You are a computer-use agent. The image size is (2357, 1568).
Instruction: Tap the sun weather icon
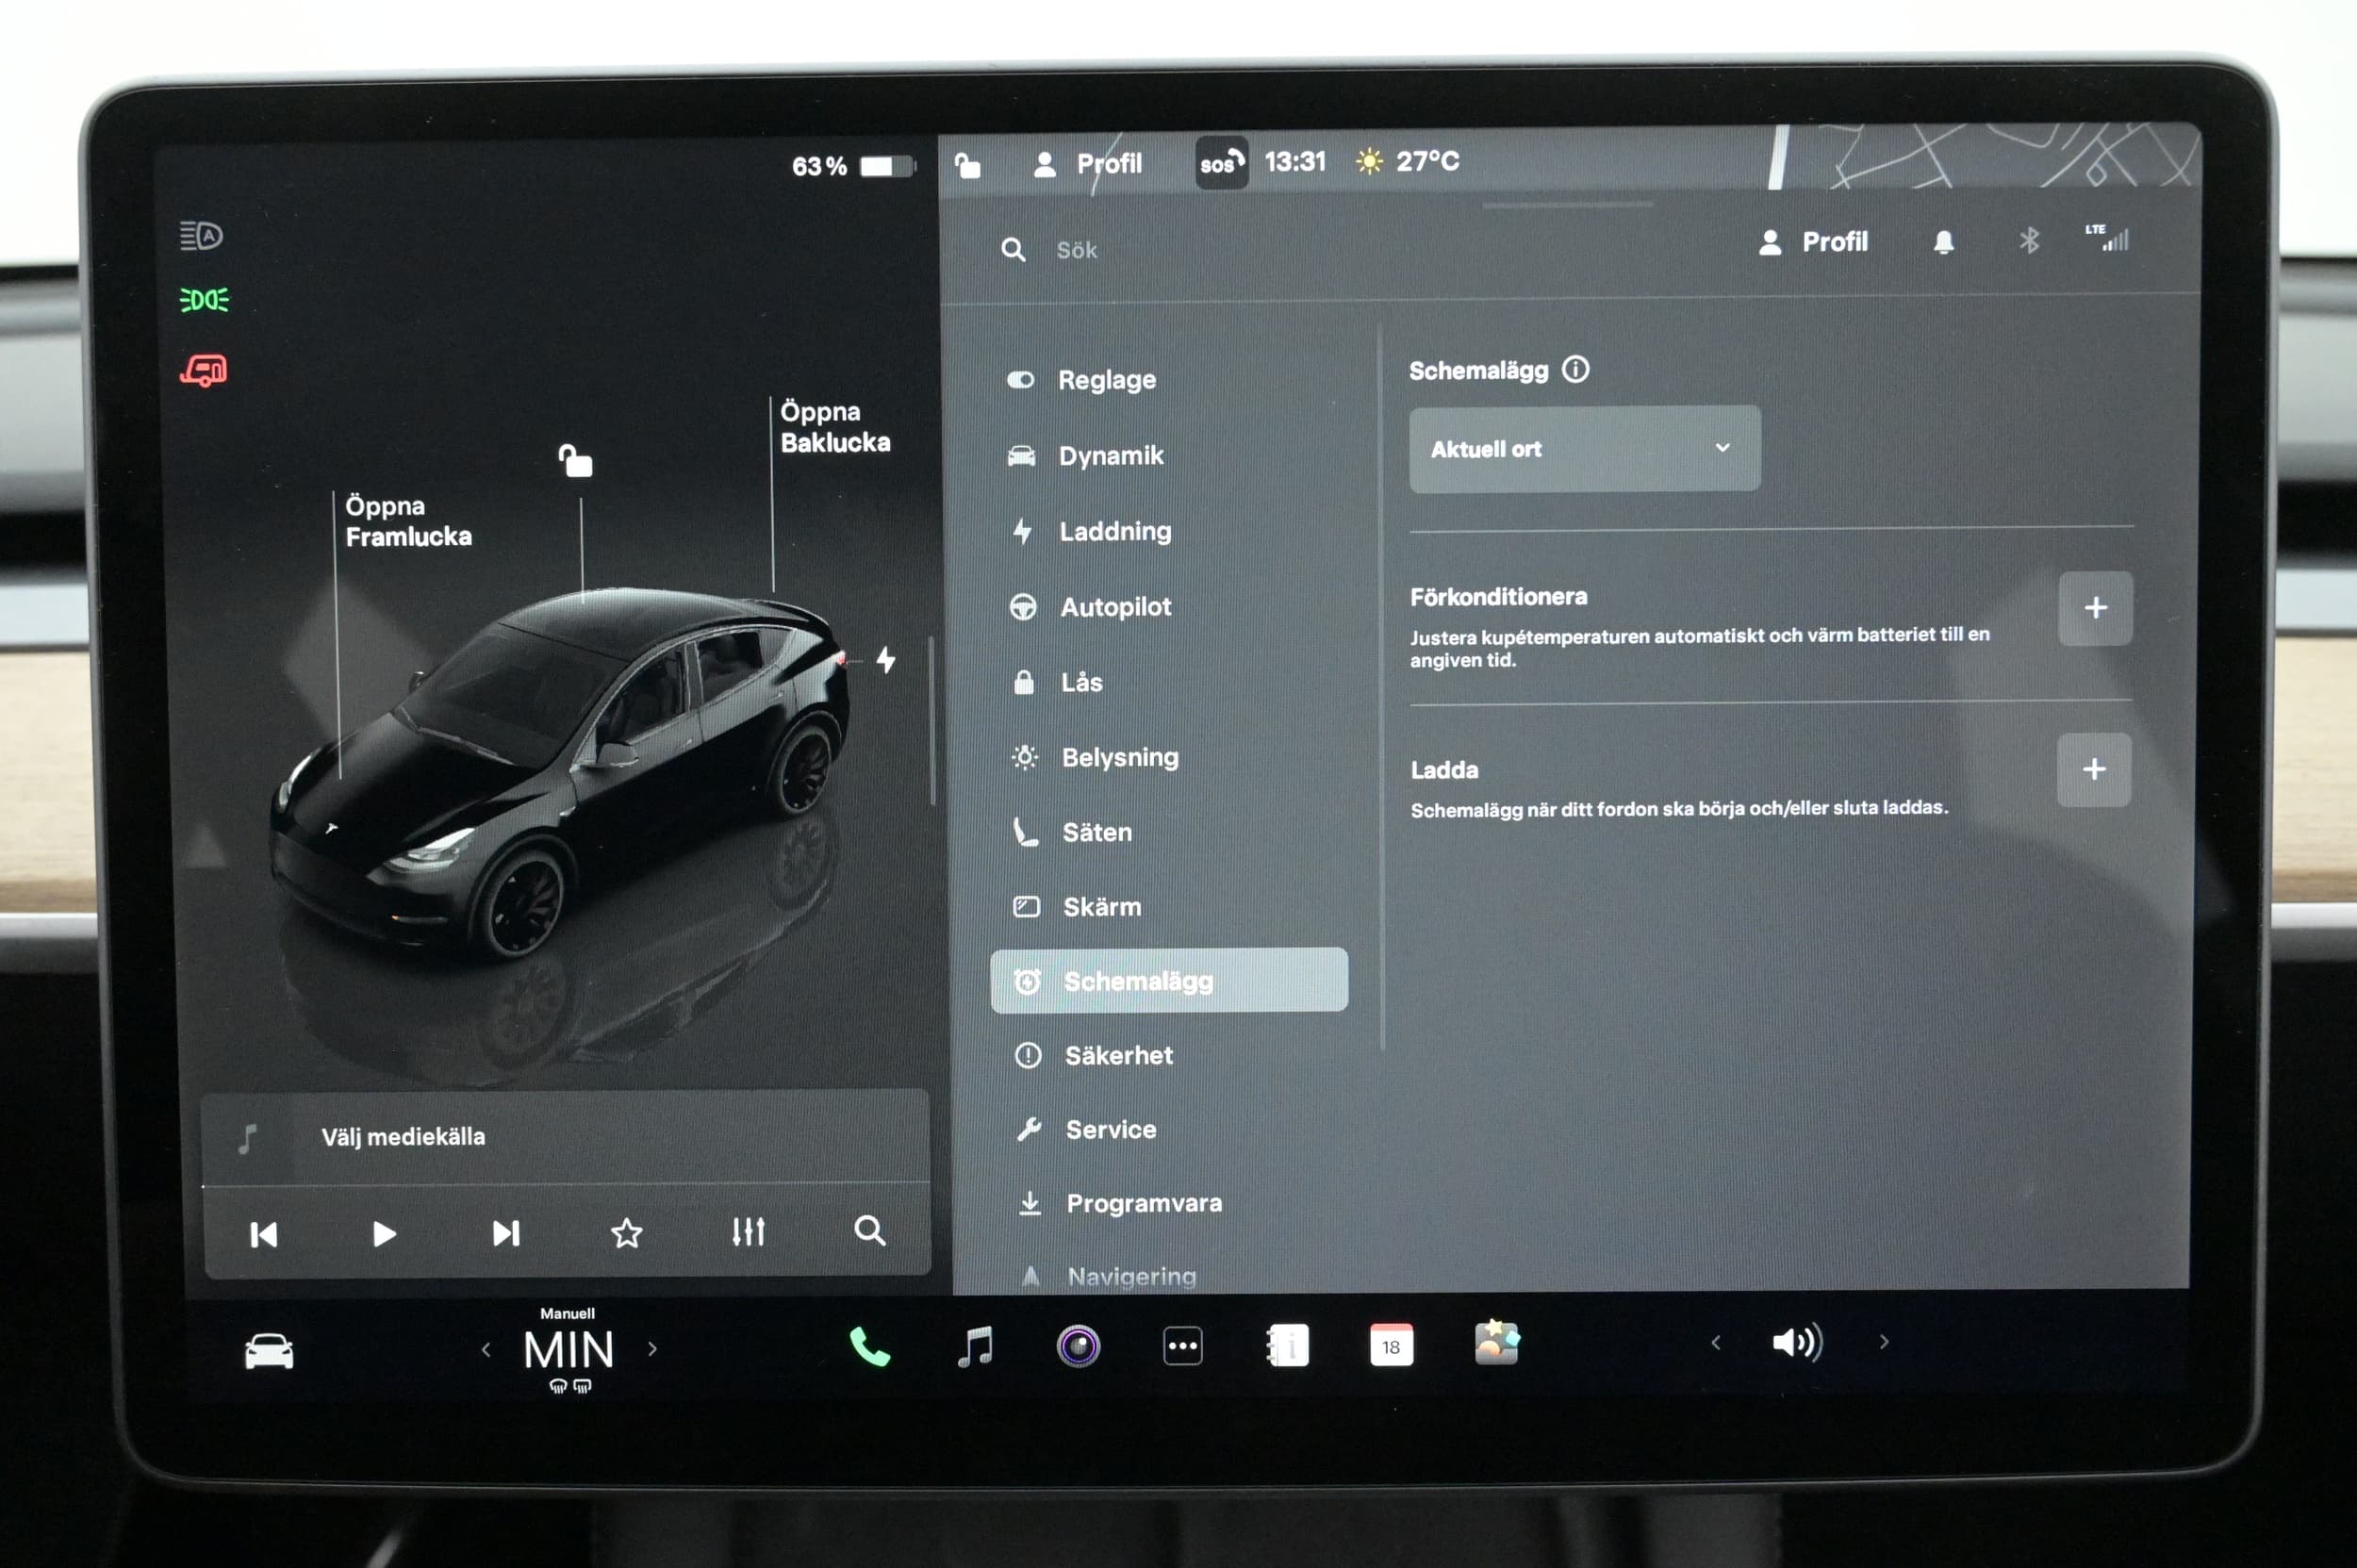point(1369,162)
